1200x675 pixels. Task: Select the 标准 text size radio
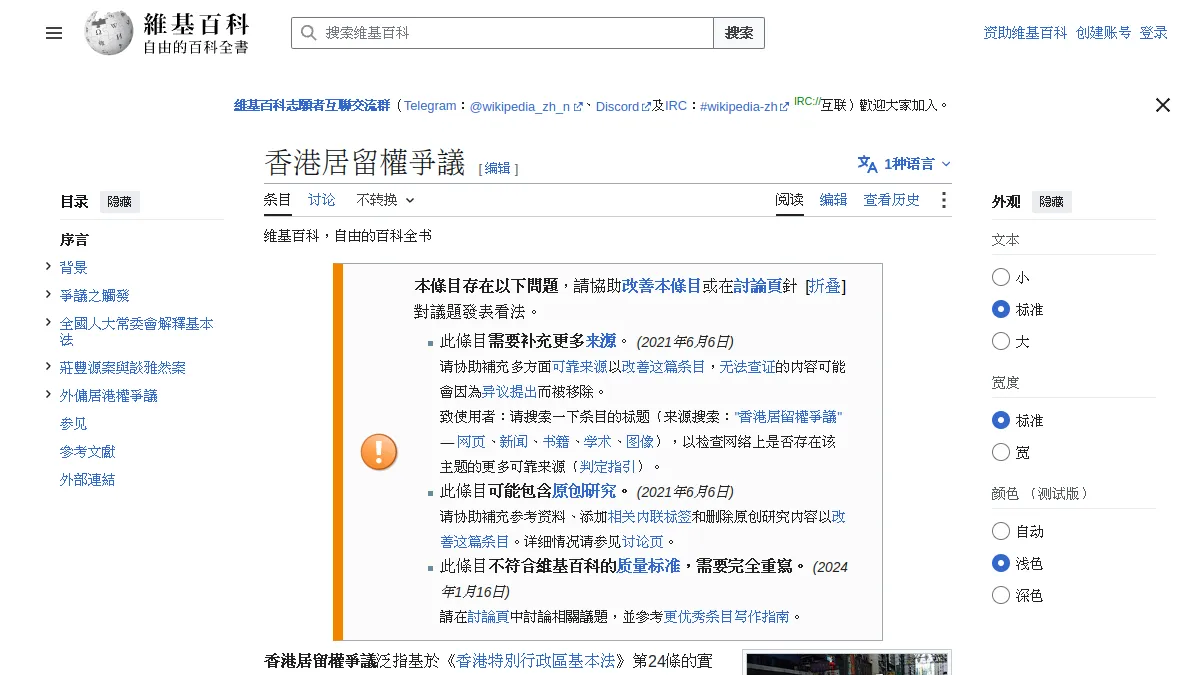point(1001,309)
